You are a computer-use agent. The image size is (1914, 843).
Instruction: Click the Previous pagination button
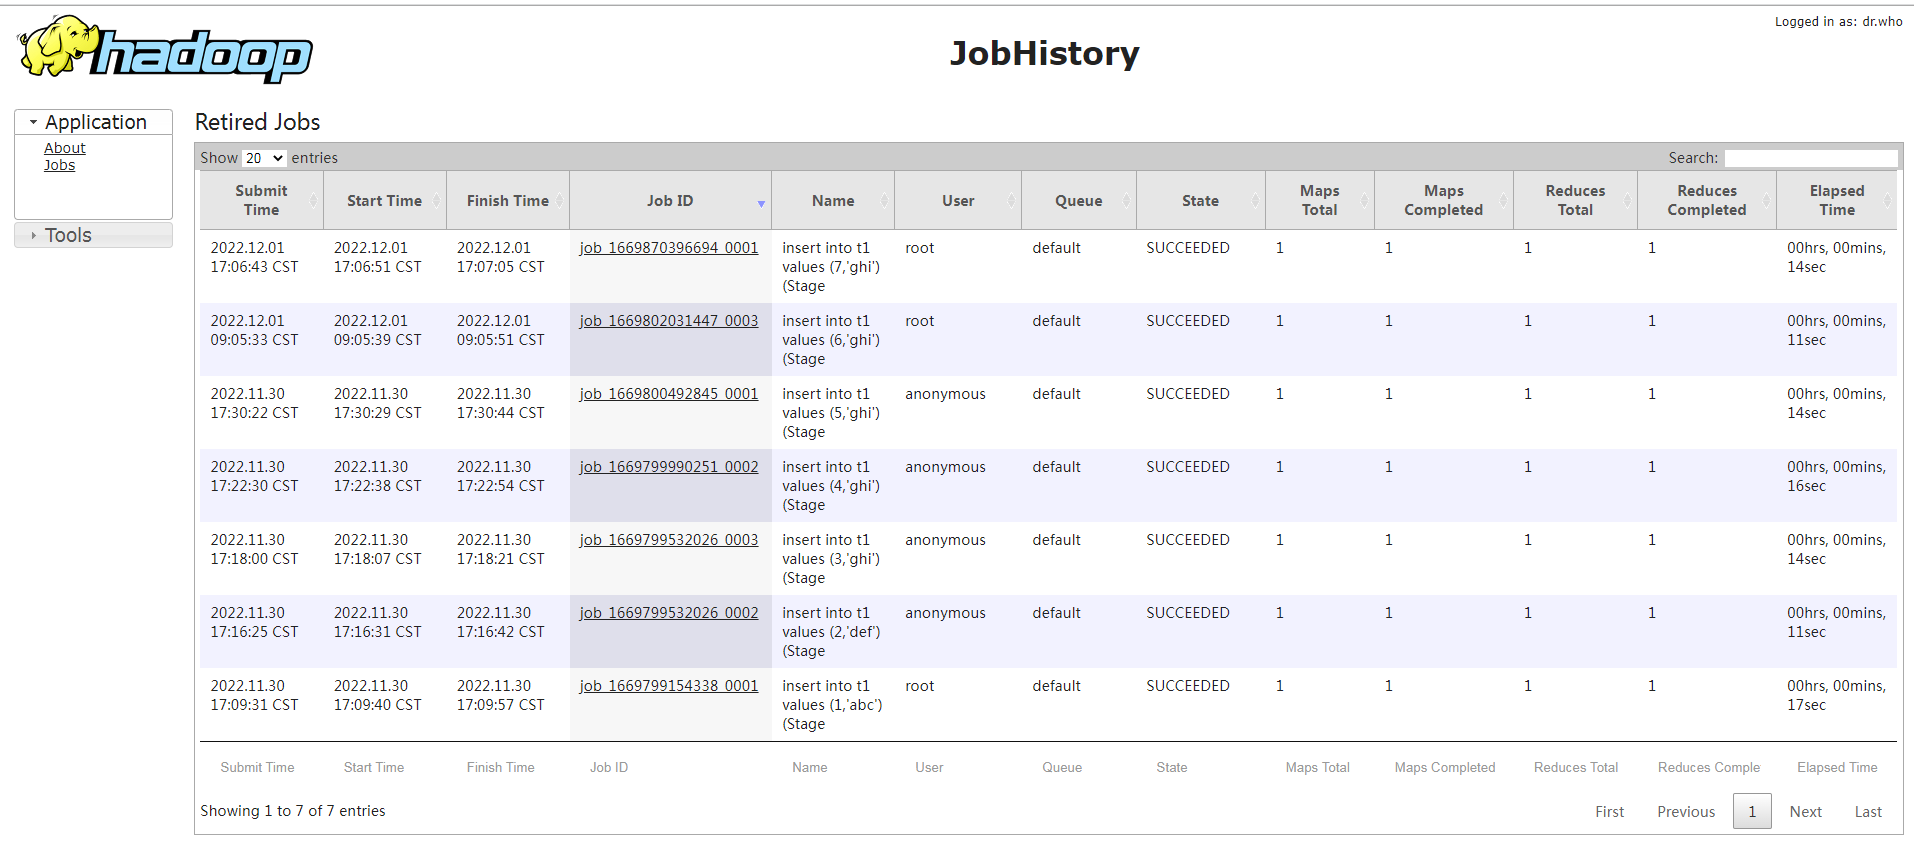(1686, 812)
